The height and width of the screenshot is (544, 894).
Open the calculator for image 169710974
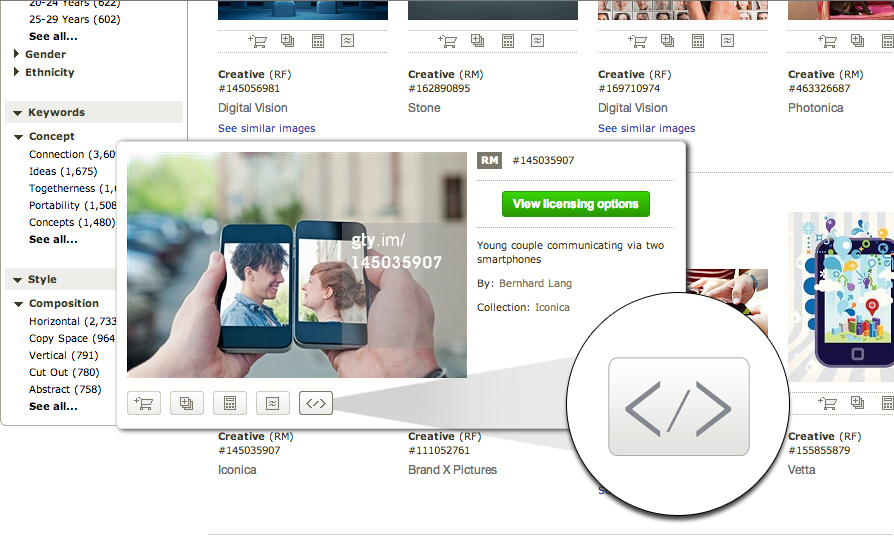point(698,41)
